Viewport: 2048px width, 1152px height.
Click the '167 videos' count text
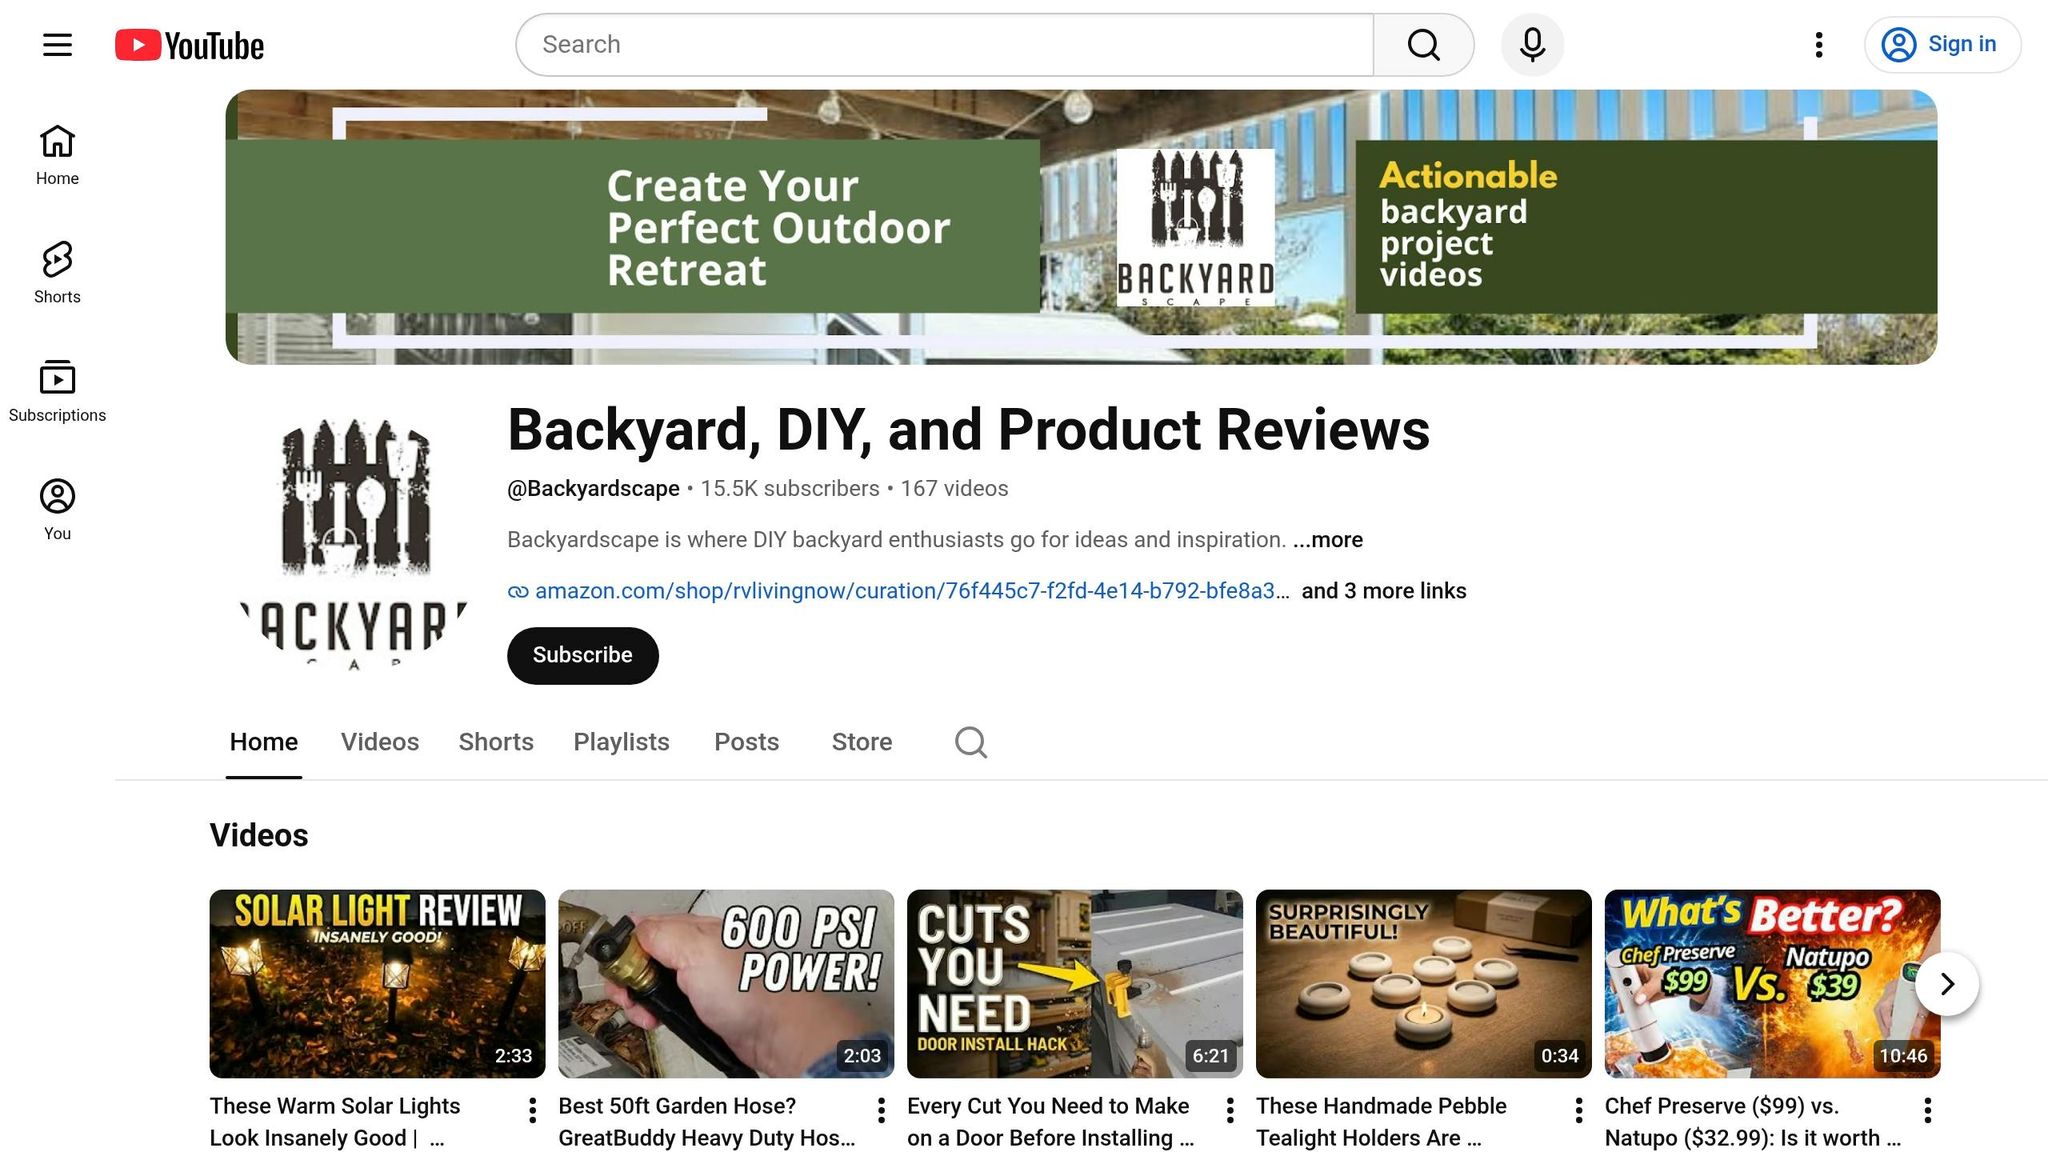point(954,489)
